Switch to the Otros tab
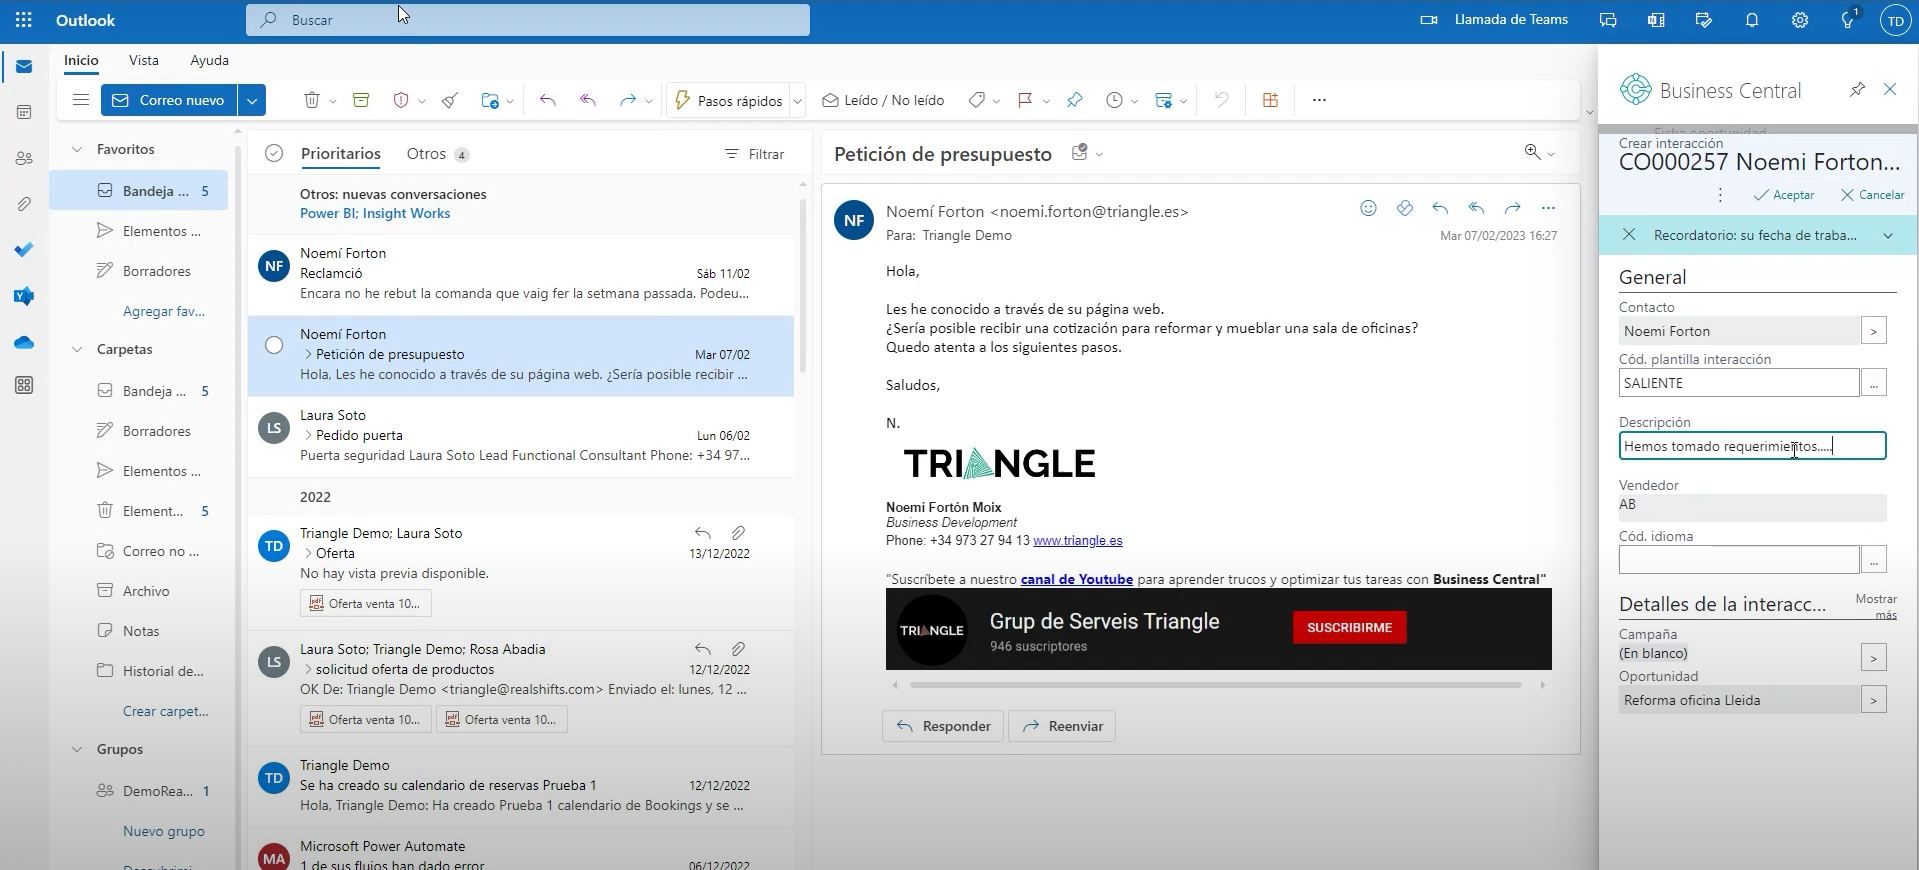This screenshot has height=870, width=1919. point(426,154)
